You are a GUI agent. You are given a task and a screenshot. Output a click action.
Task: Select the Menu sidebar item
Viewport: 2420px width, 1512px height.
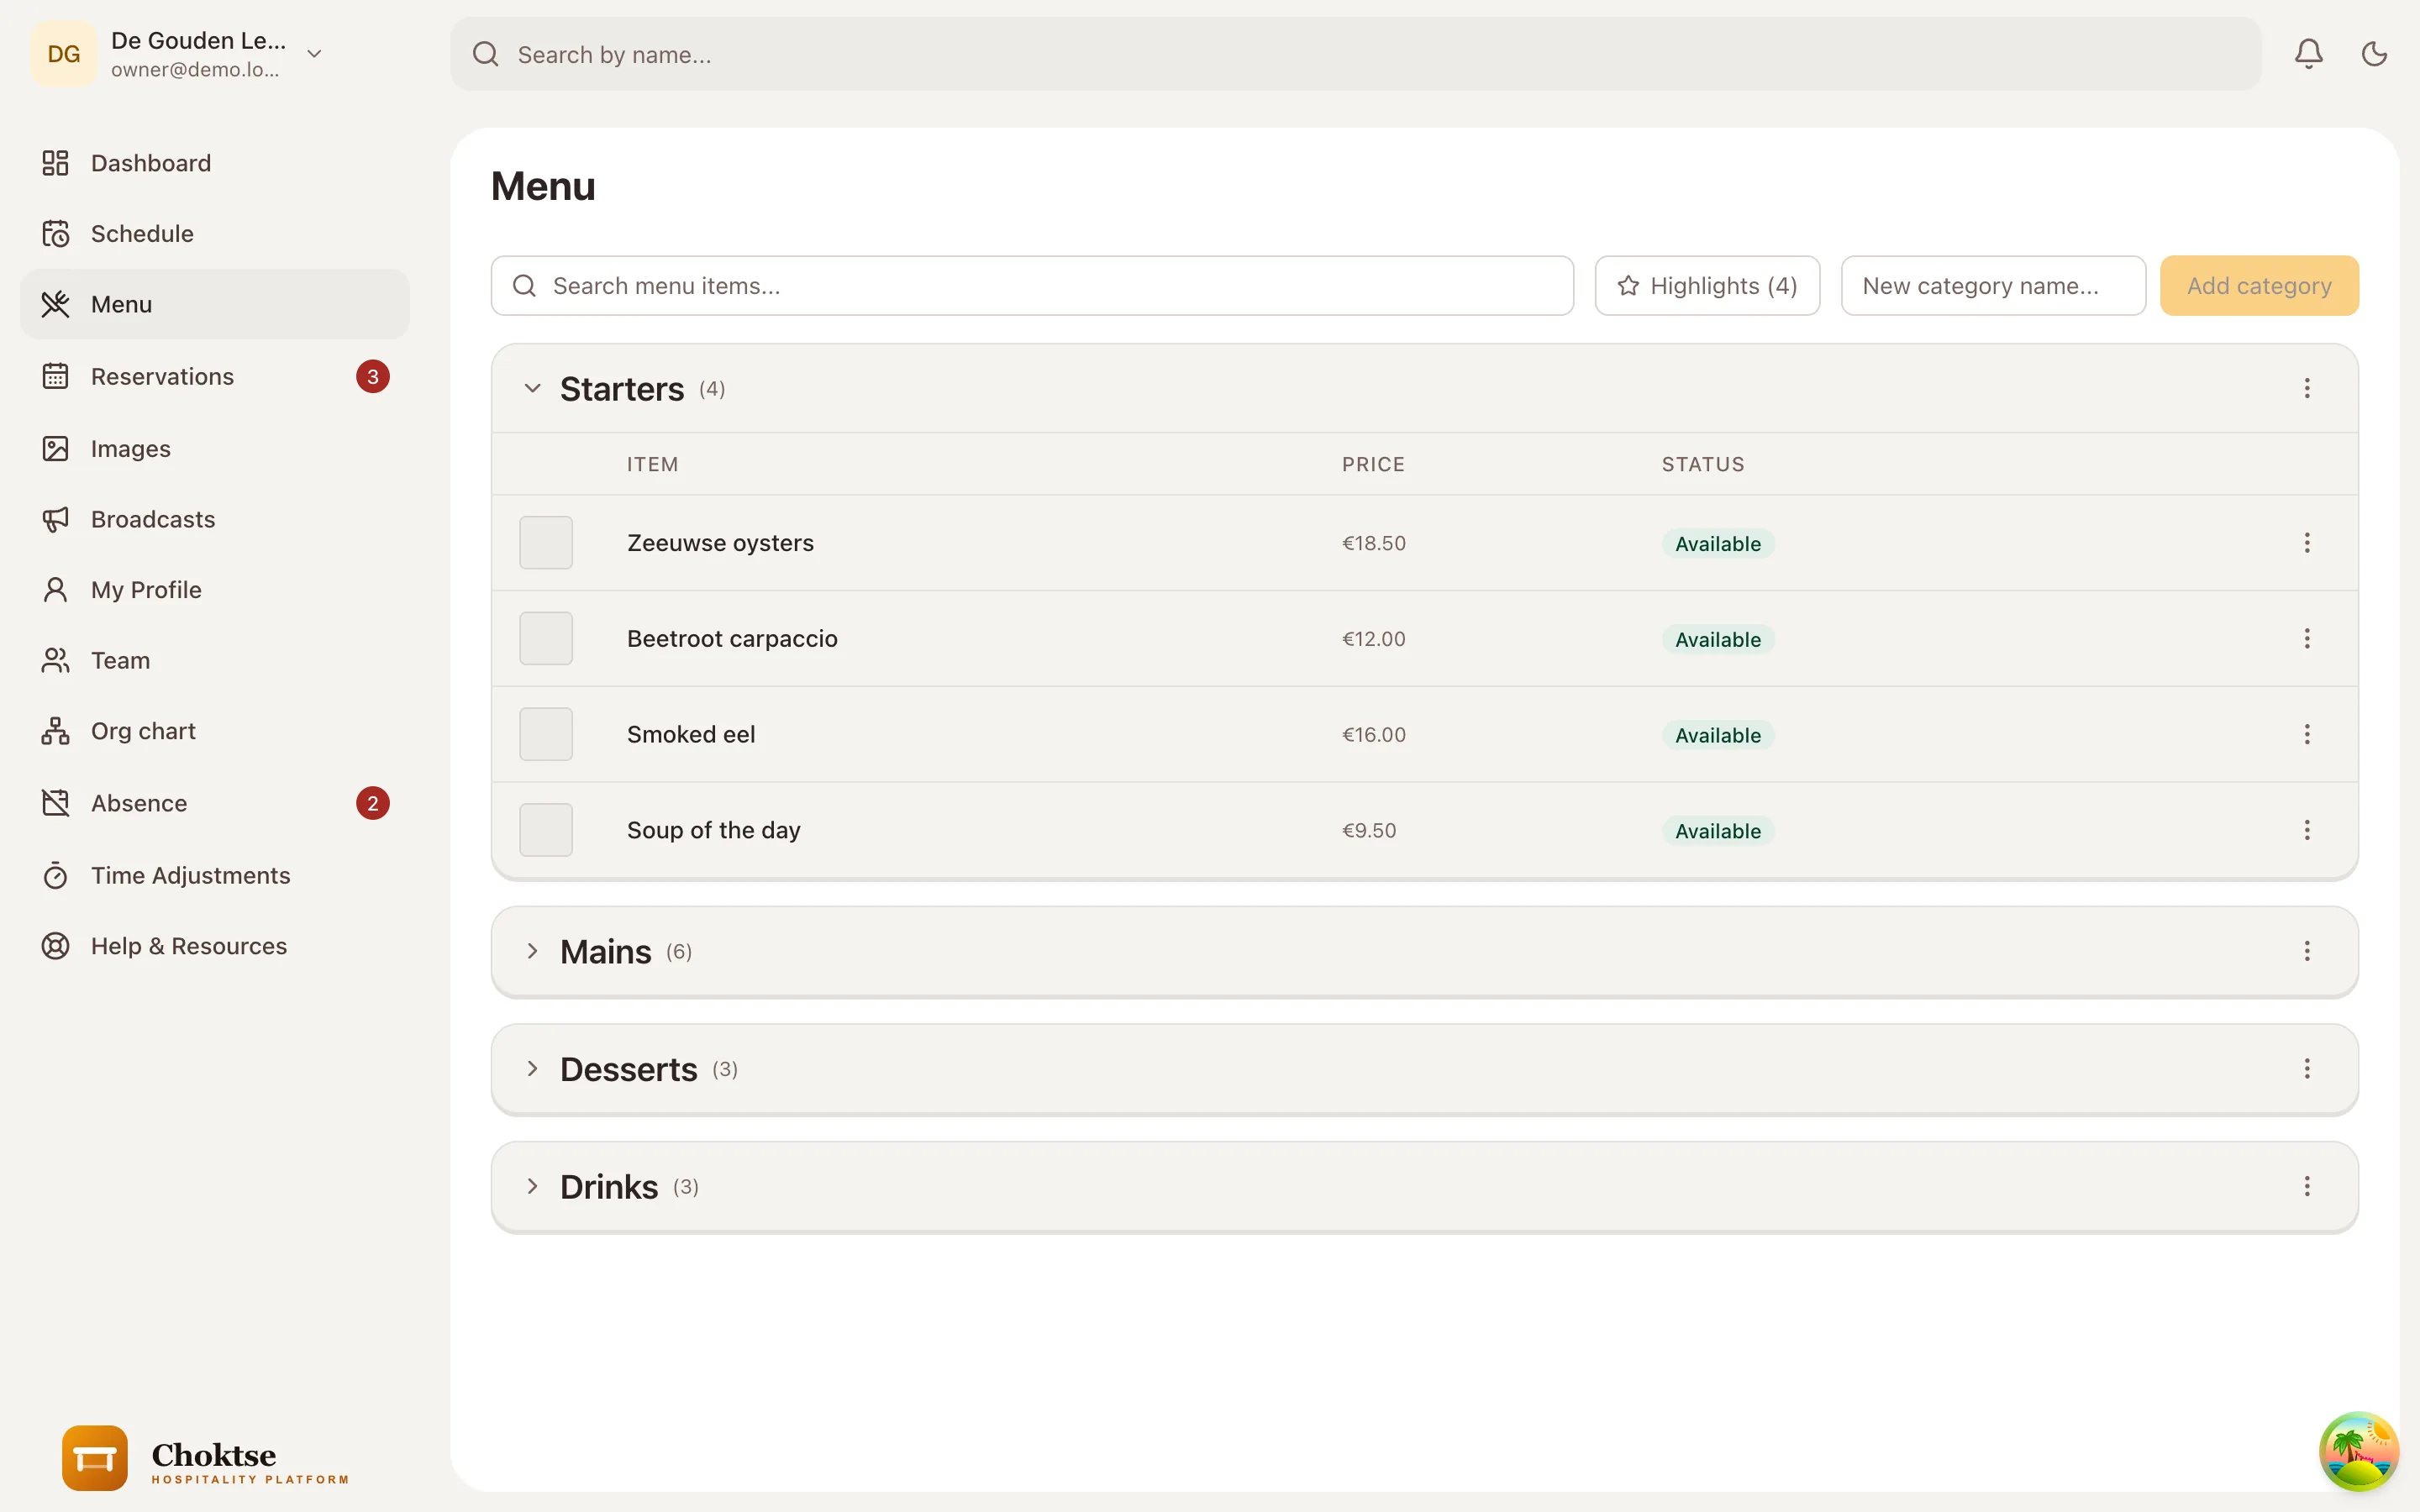click(215, 304)
